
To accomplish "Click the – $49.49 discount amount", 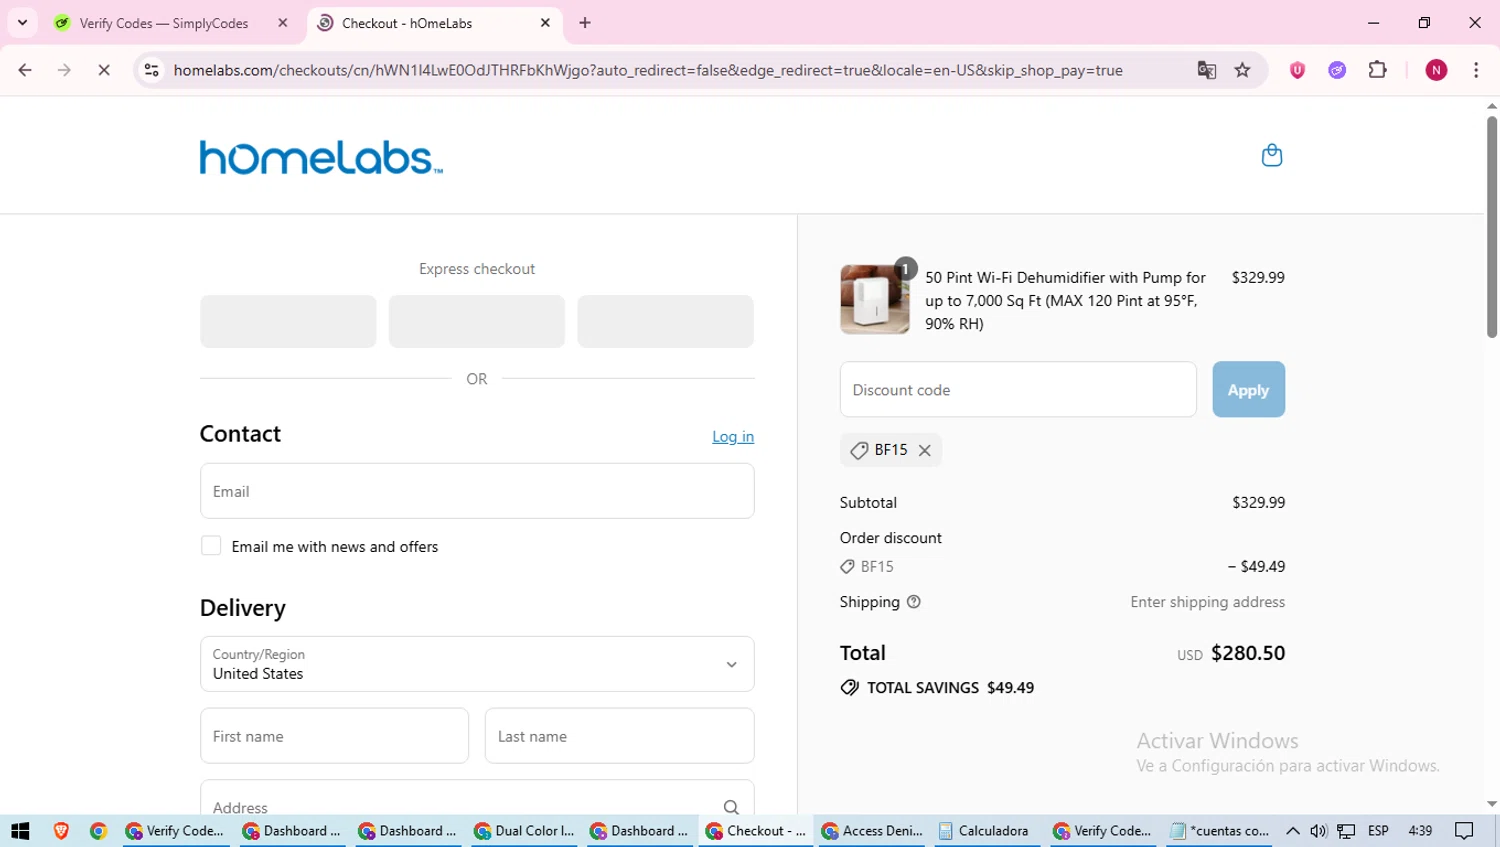I will [1257, 566].
